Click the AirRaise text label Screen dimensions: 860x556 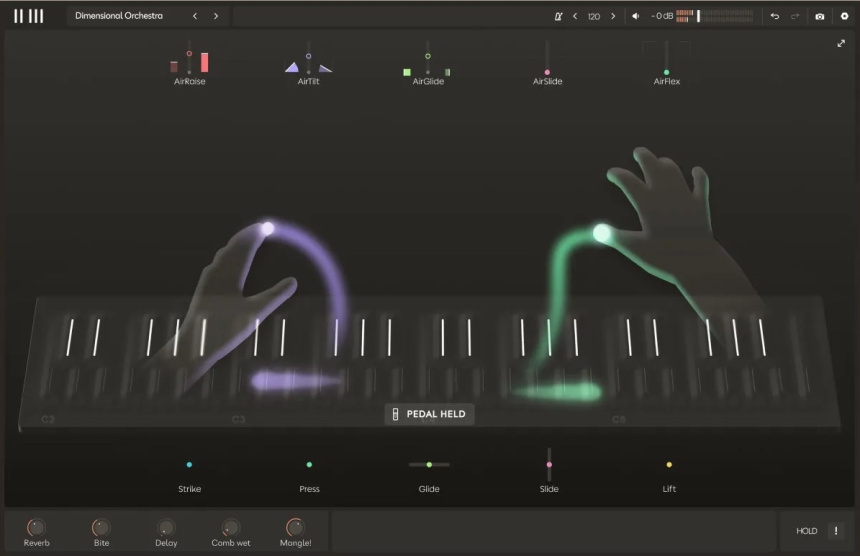190,81
